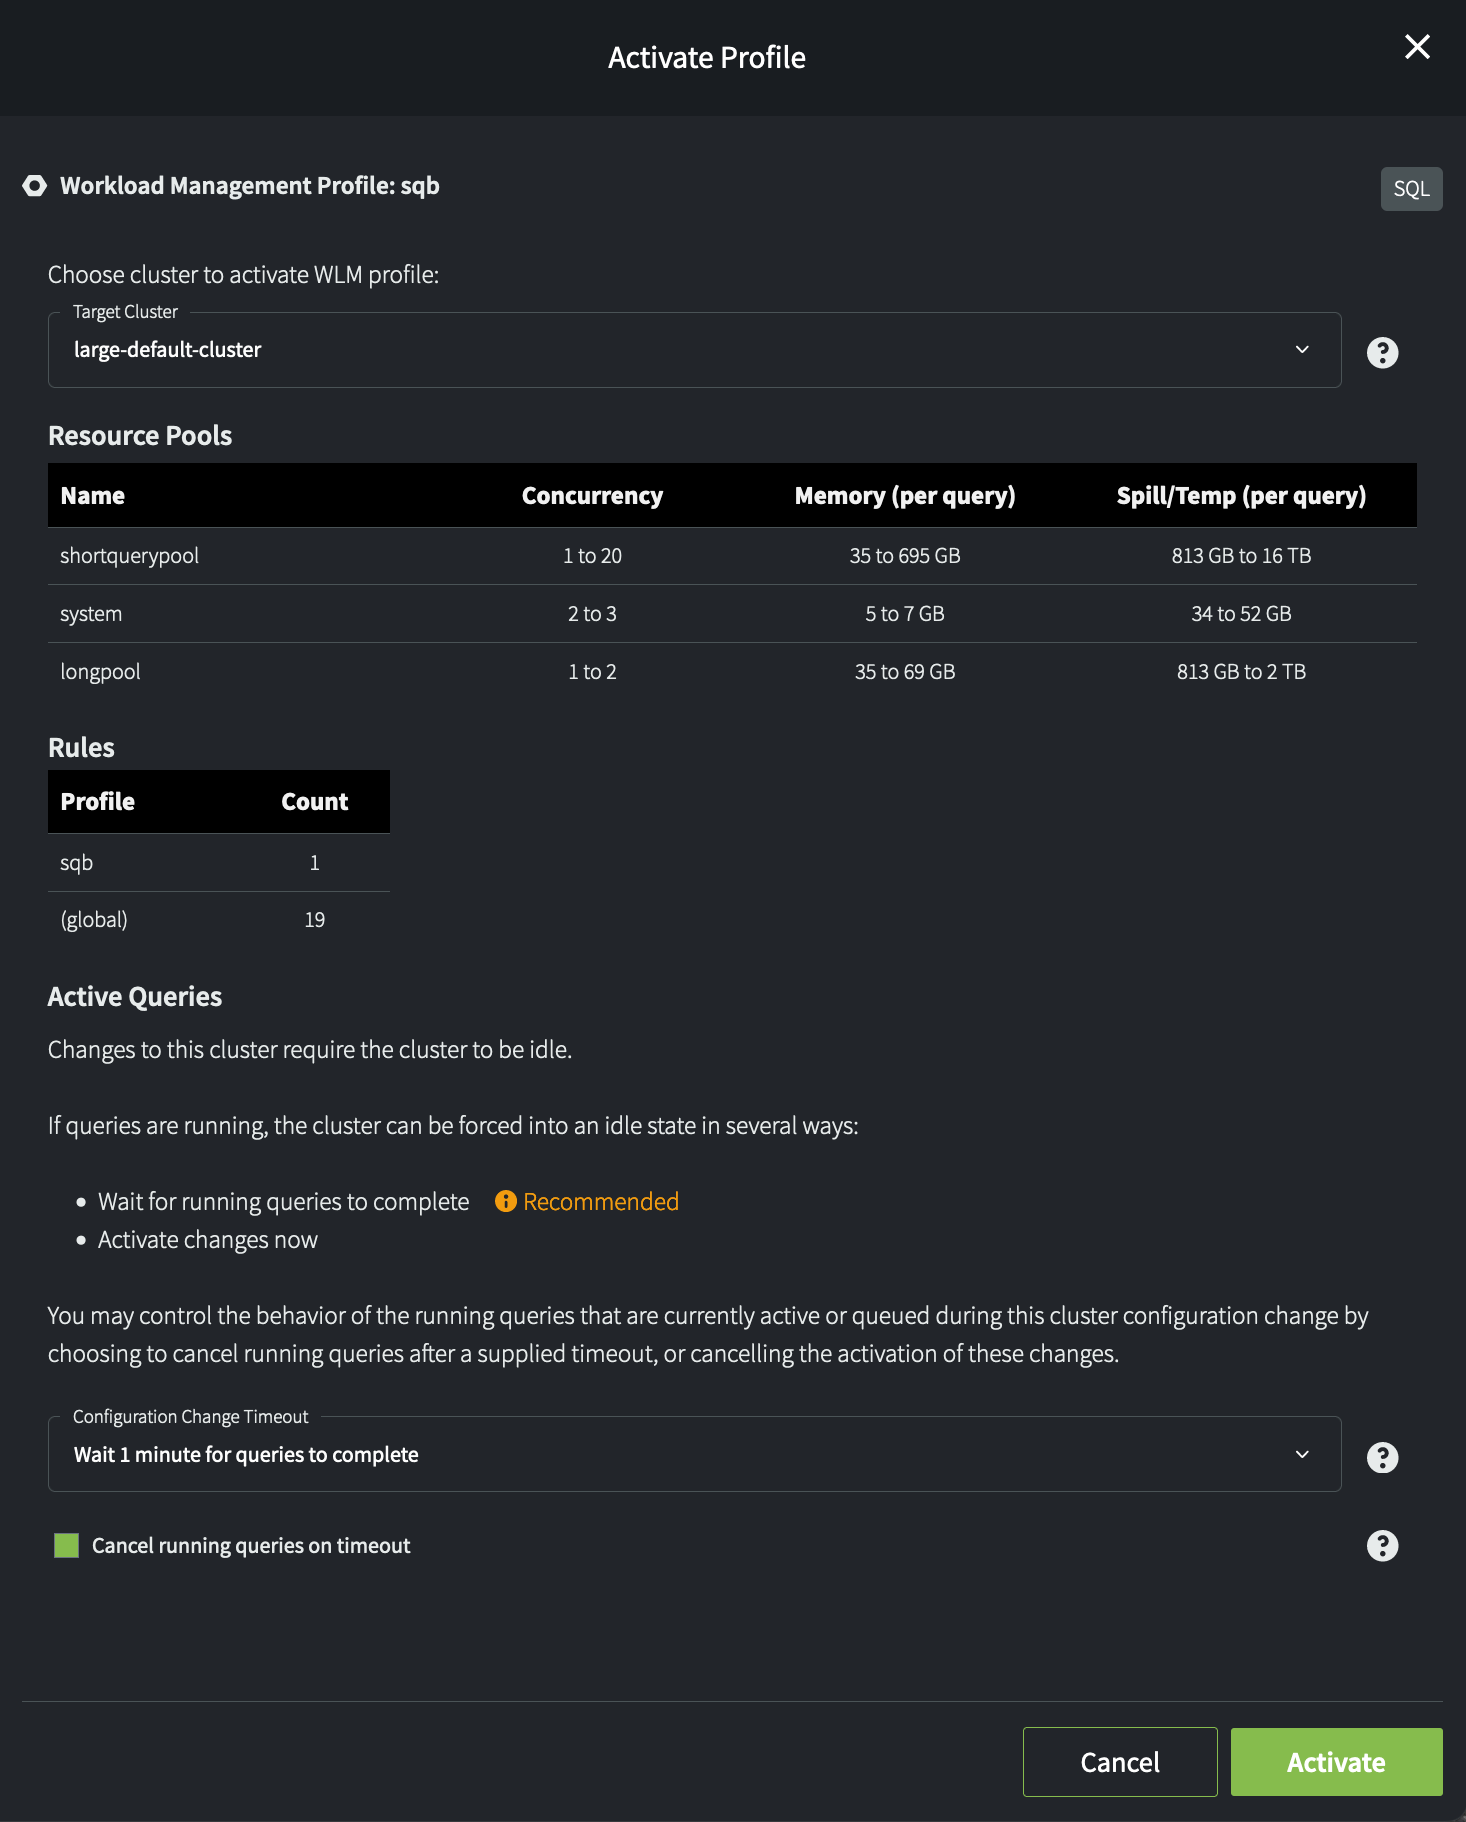Click the system resource pool row
The image size is (1466, 1822).
click(x=731, y=614)
